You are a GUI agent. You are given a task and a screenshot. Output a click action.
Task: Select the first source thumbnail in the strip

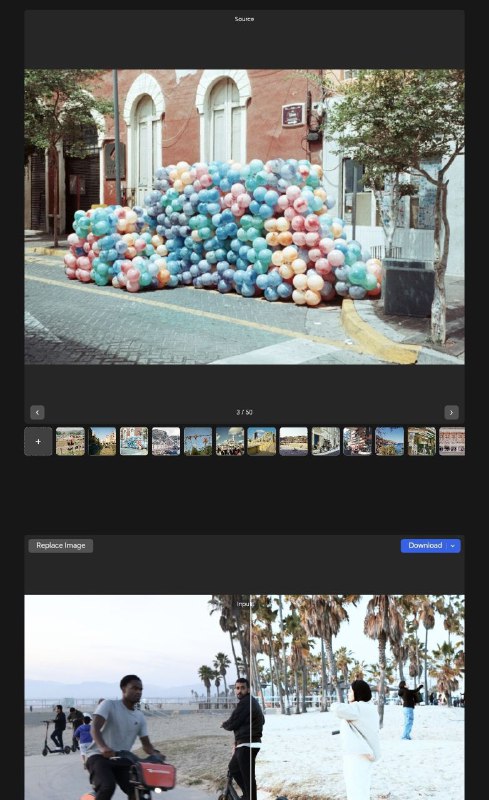click(x=70, y=441)
